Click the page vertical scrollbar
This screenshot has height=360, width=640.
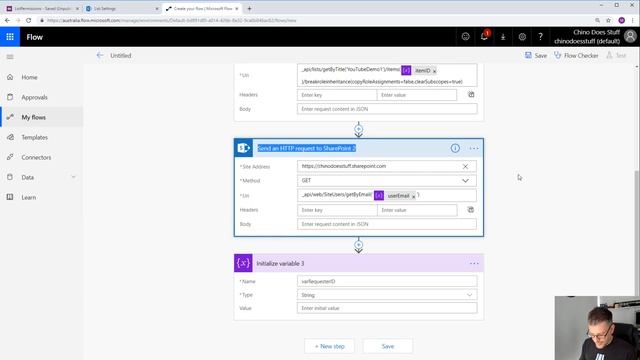(637, 233)
